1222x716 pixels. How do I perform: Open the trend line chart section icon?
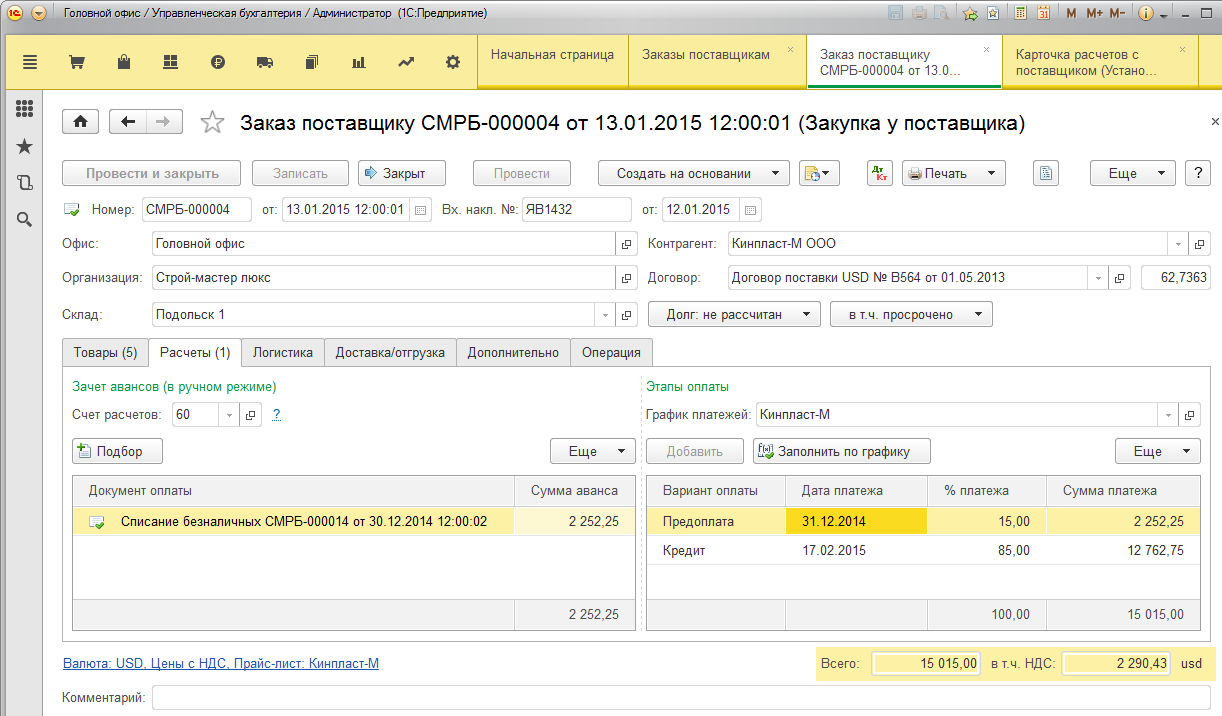pyautogui.click(x=406, y=62)
